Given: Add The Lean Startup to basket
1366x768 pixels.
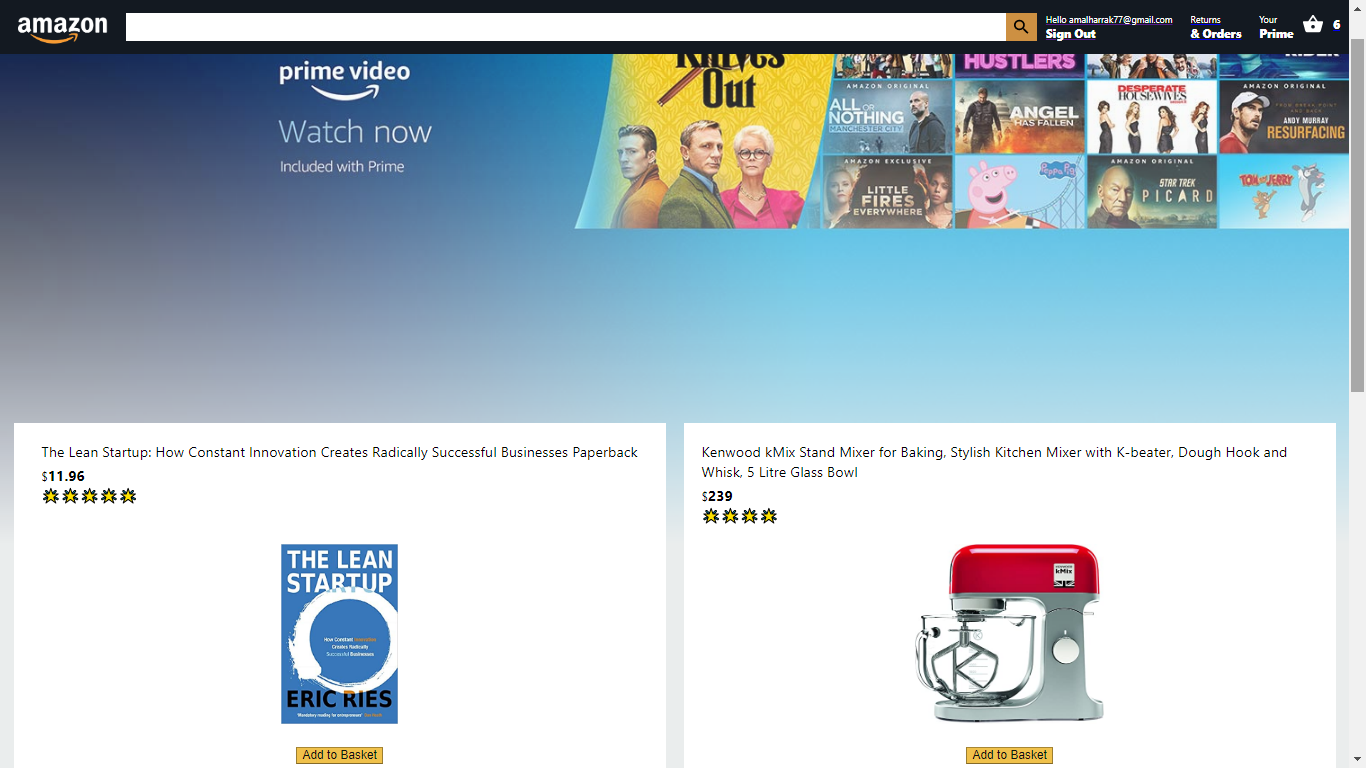Looking at the screenshot, I should (x=339, y=755).
